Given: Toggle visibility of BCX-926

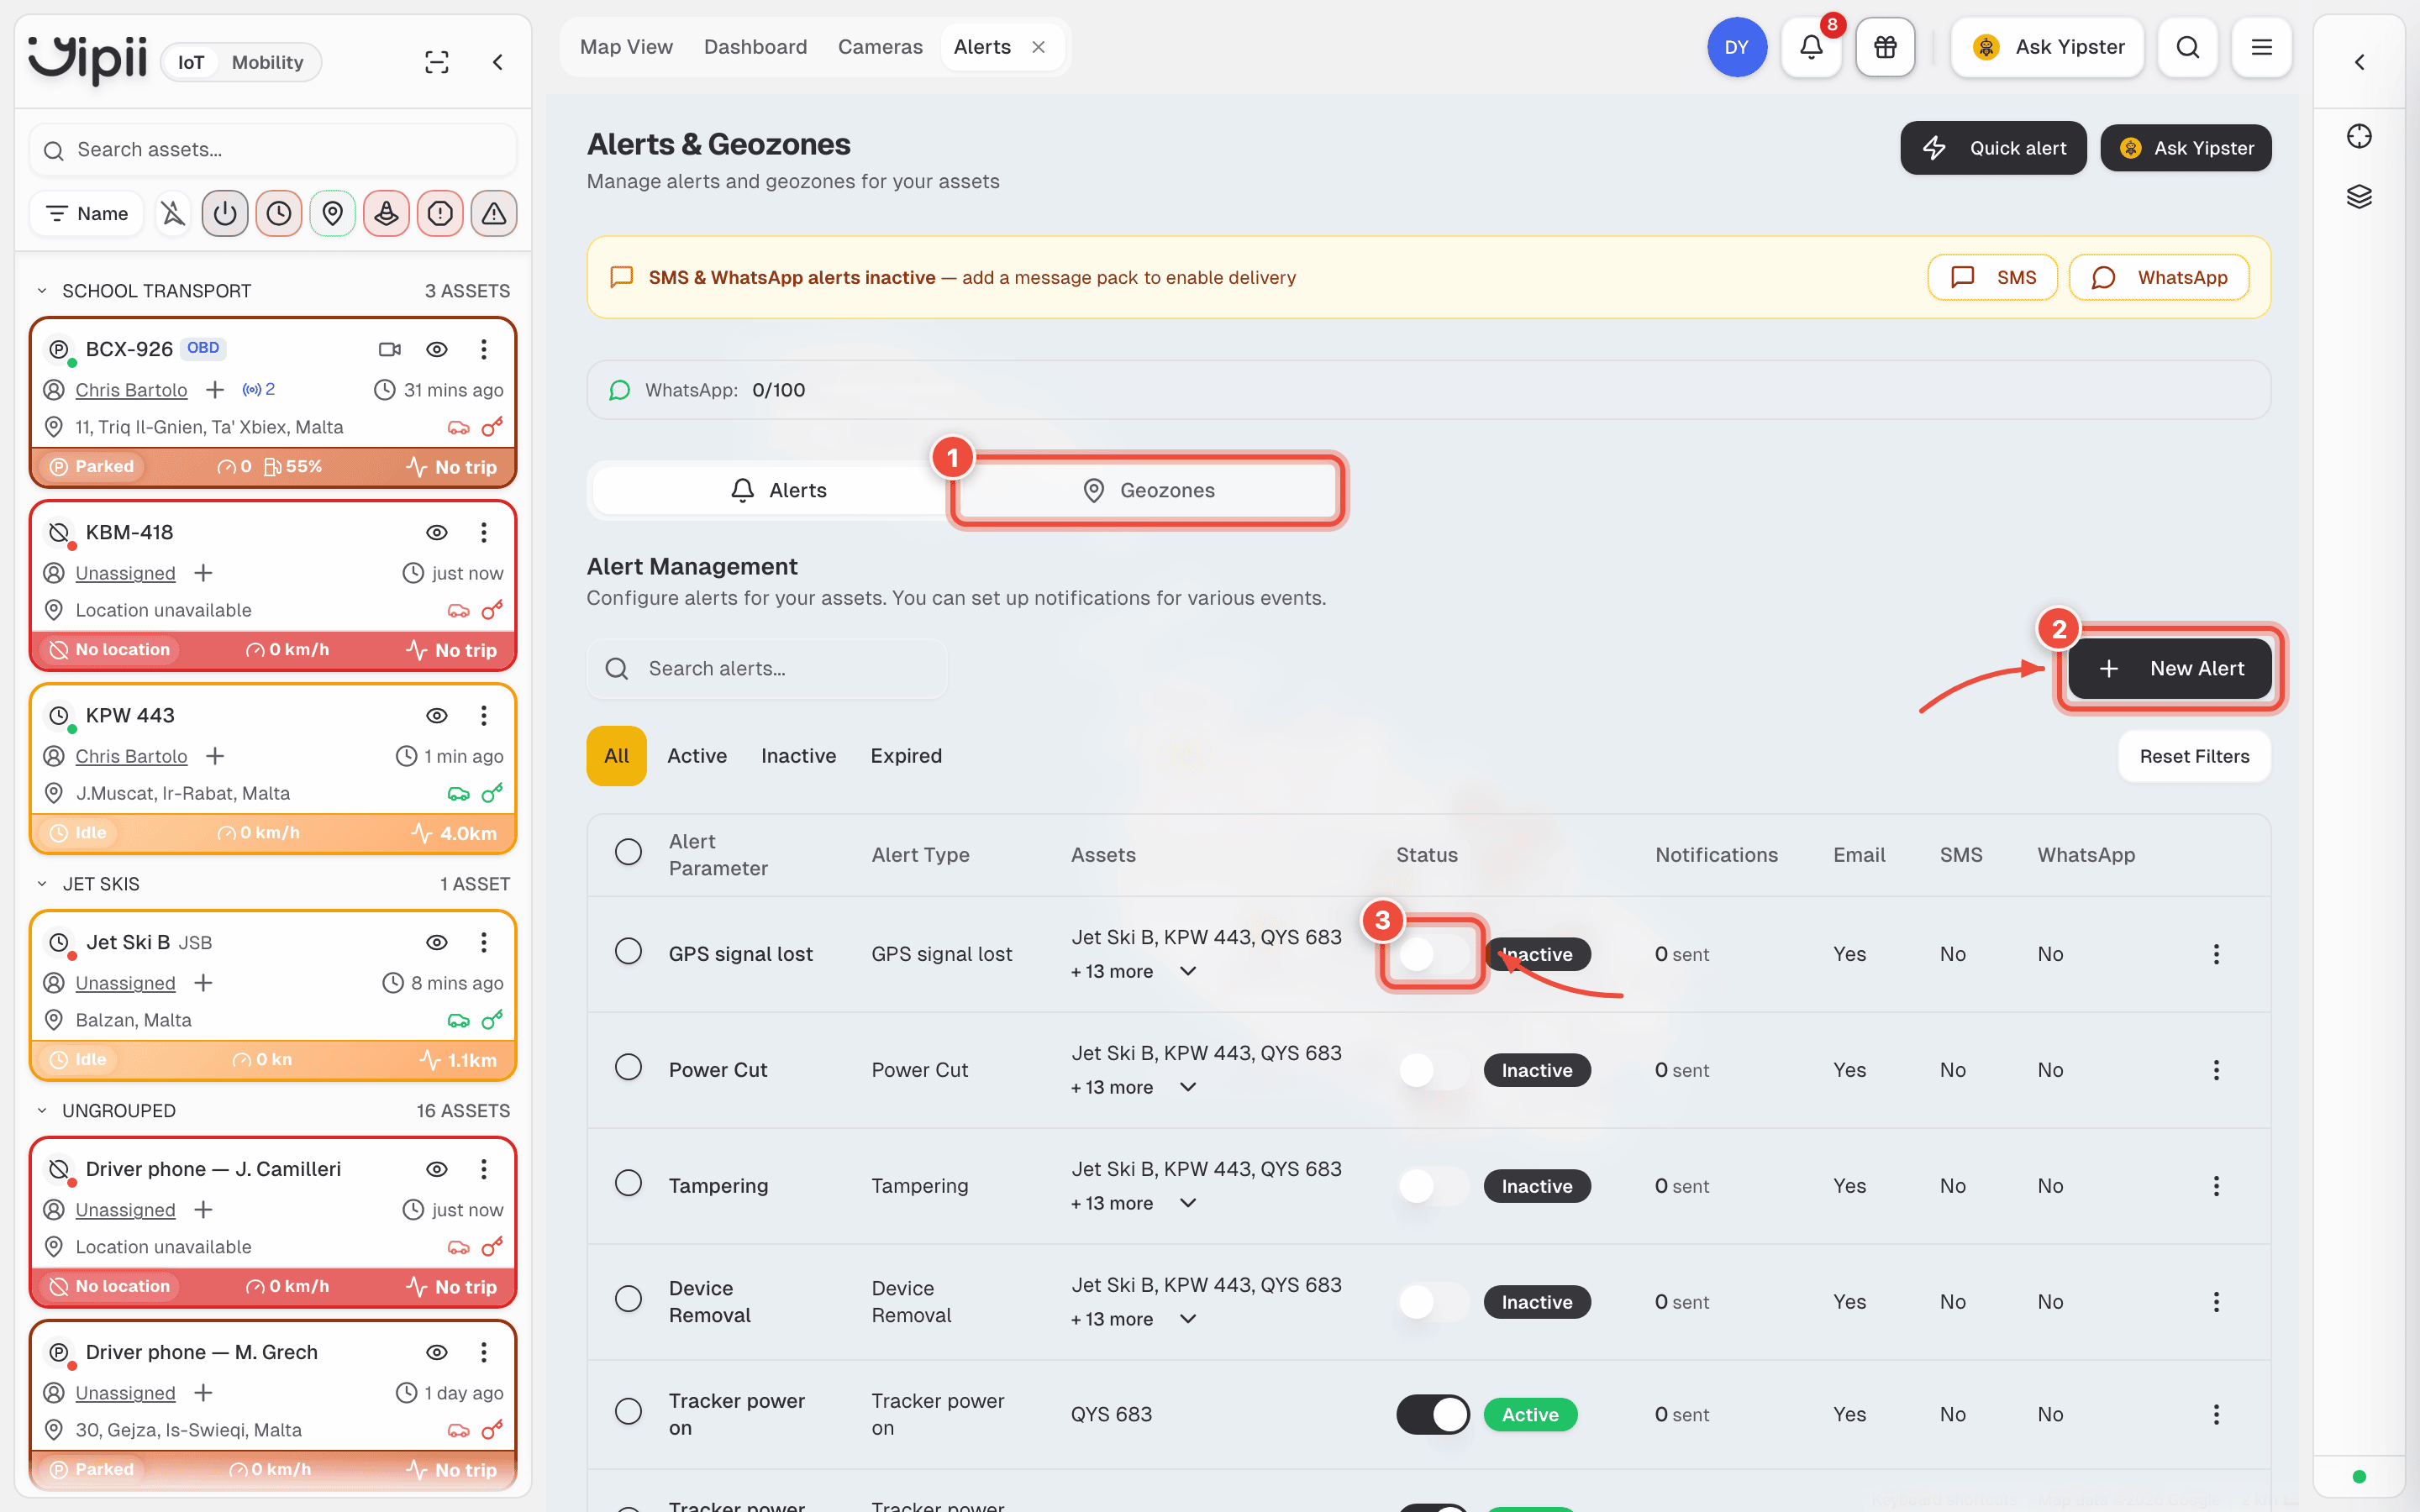Looking at the screenshot, I should point(437,349).
